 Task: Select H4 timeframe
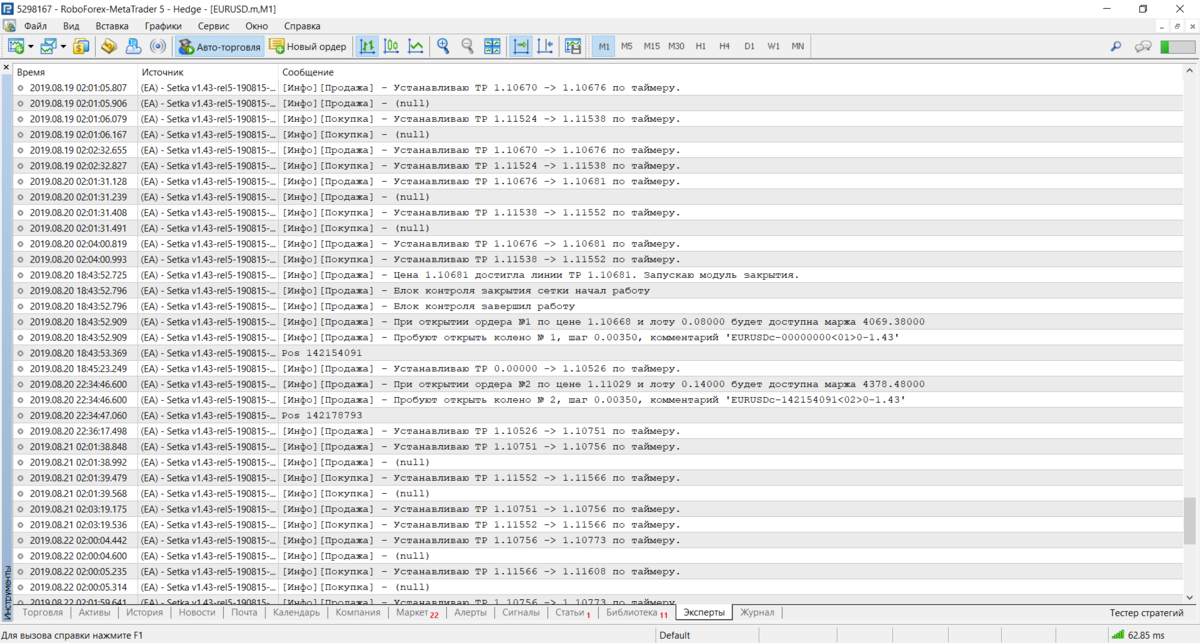point(725,46)
